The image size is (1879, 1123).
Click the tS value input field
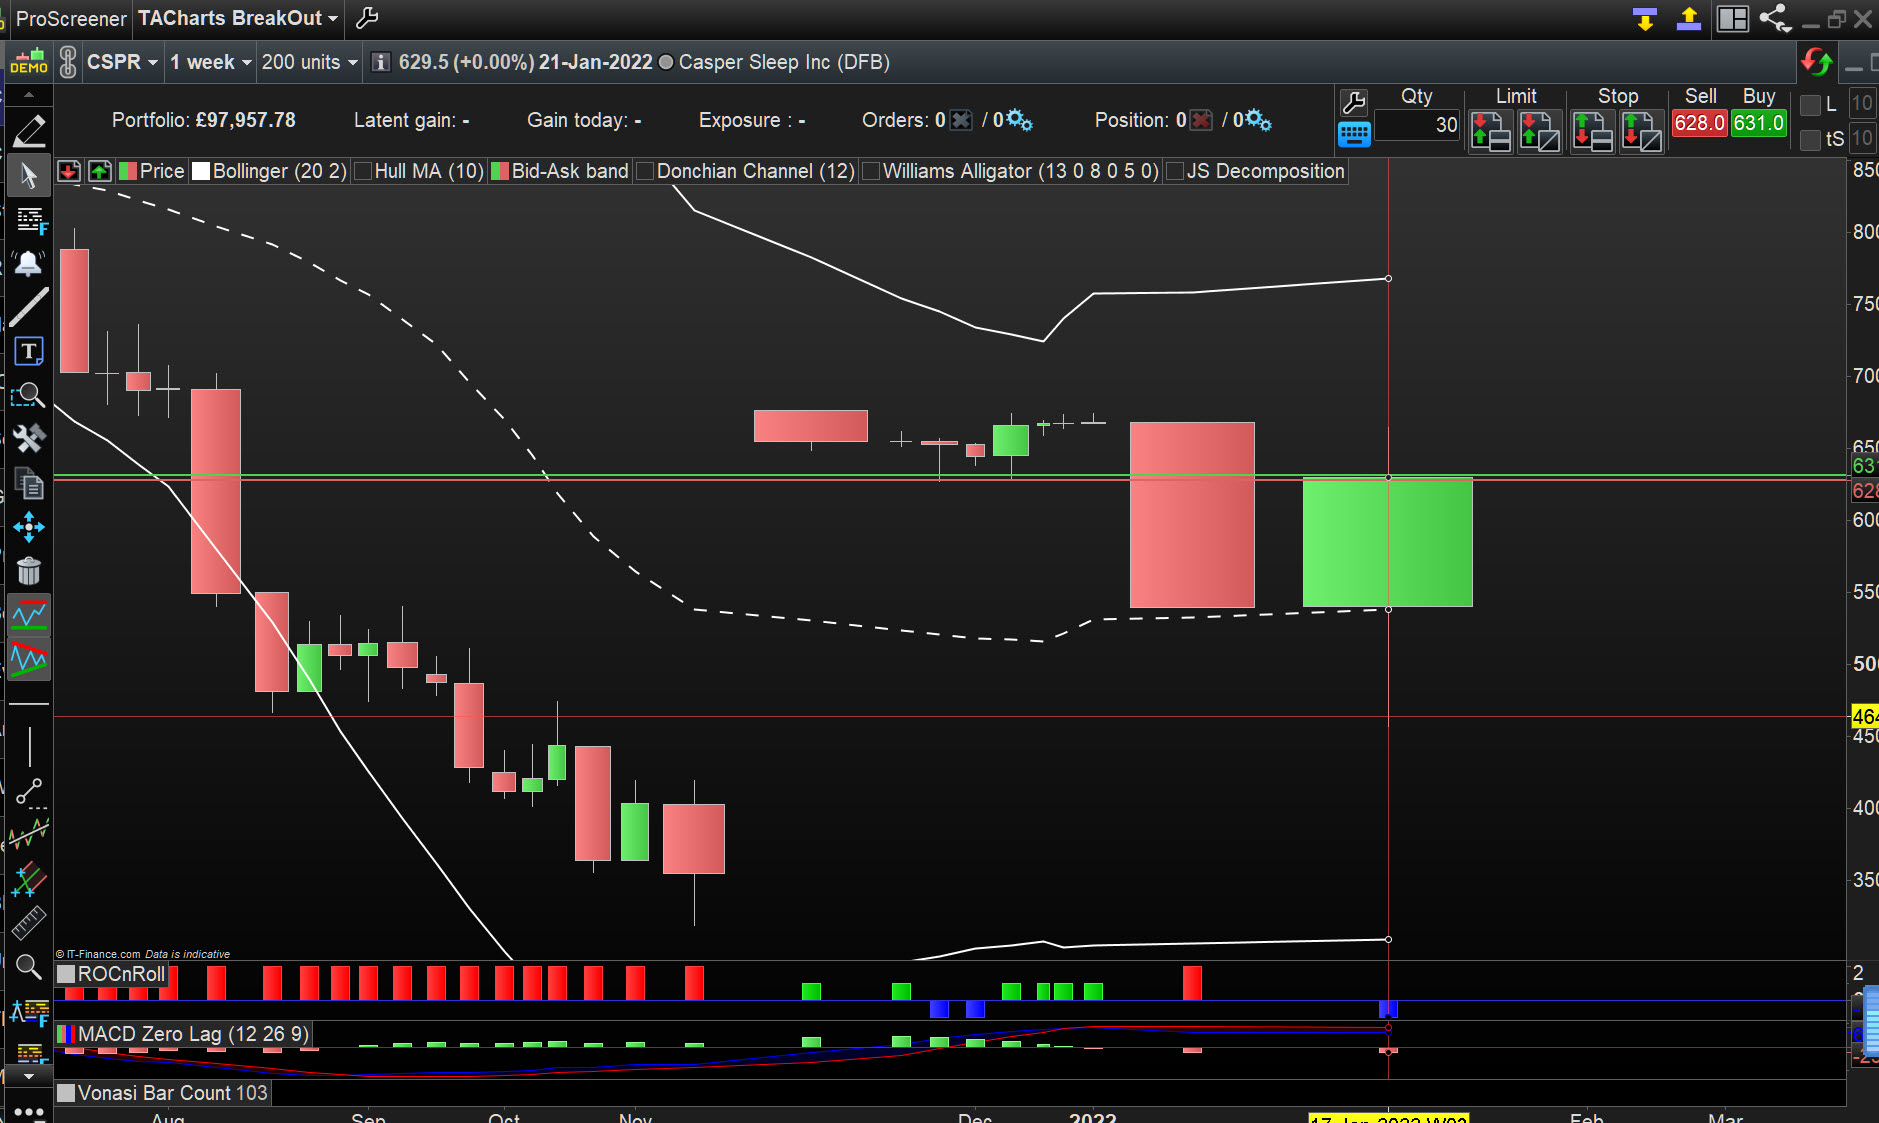tap(1862, 139)
